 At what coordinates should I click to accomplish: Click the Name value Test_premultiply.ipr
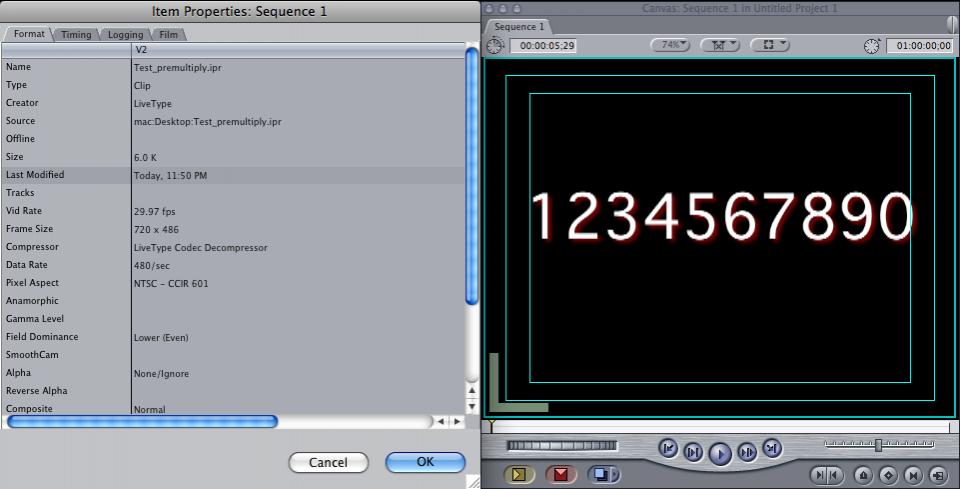[178, 68]
